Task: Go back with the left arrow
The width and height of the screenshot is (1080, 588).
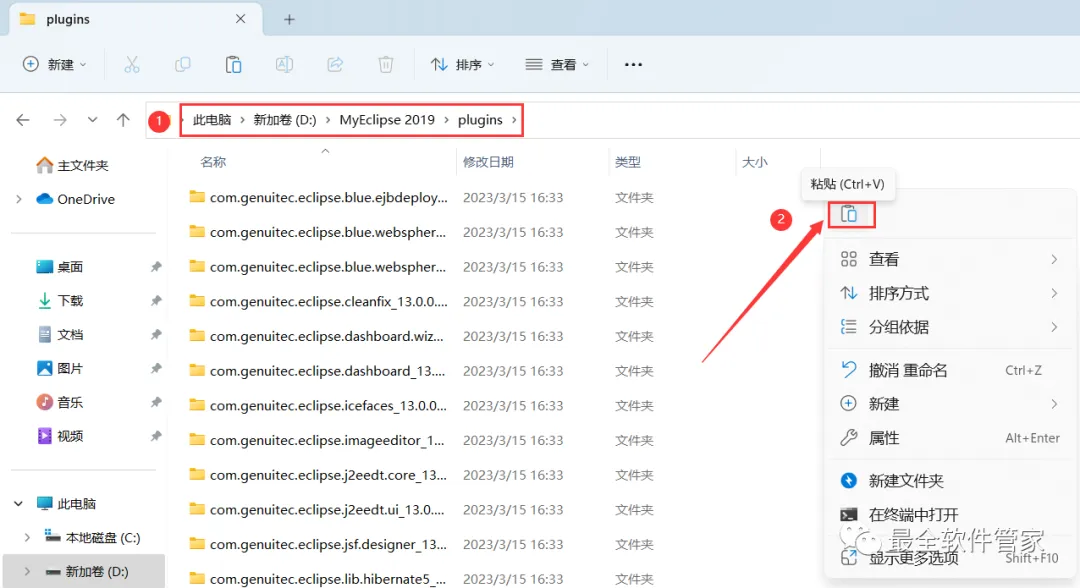Action: pyautogui.click(x=23, y=120)
